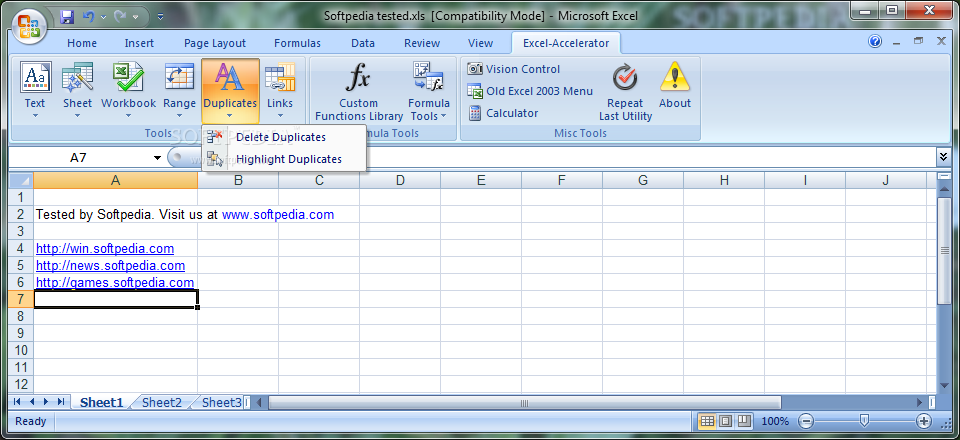Click the 100% zoom level button
The width and height of the screenshot is (960, 440).
(x=774, y=421)
